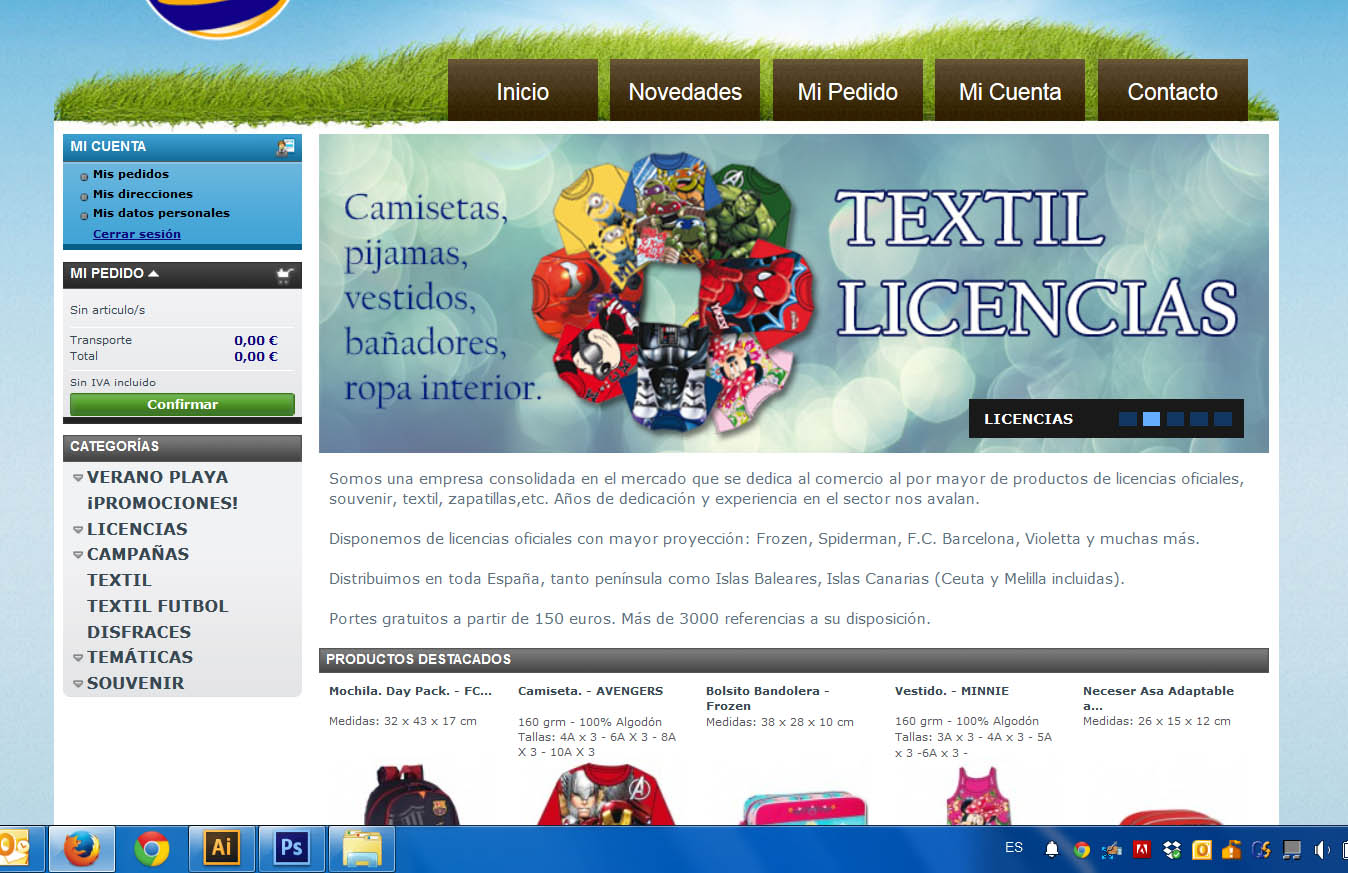Expand the VERANO PLAYA category arrow

click(x=78, y=478)
